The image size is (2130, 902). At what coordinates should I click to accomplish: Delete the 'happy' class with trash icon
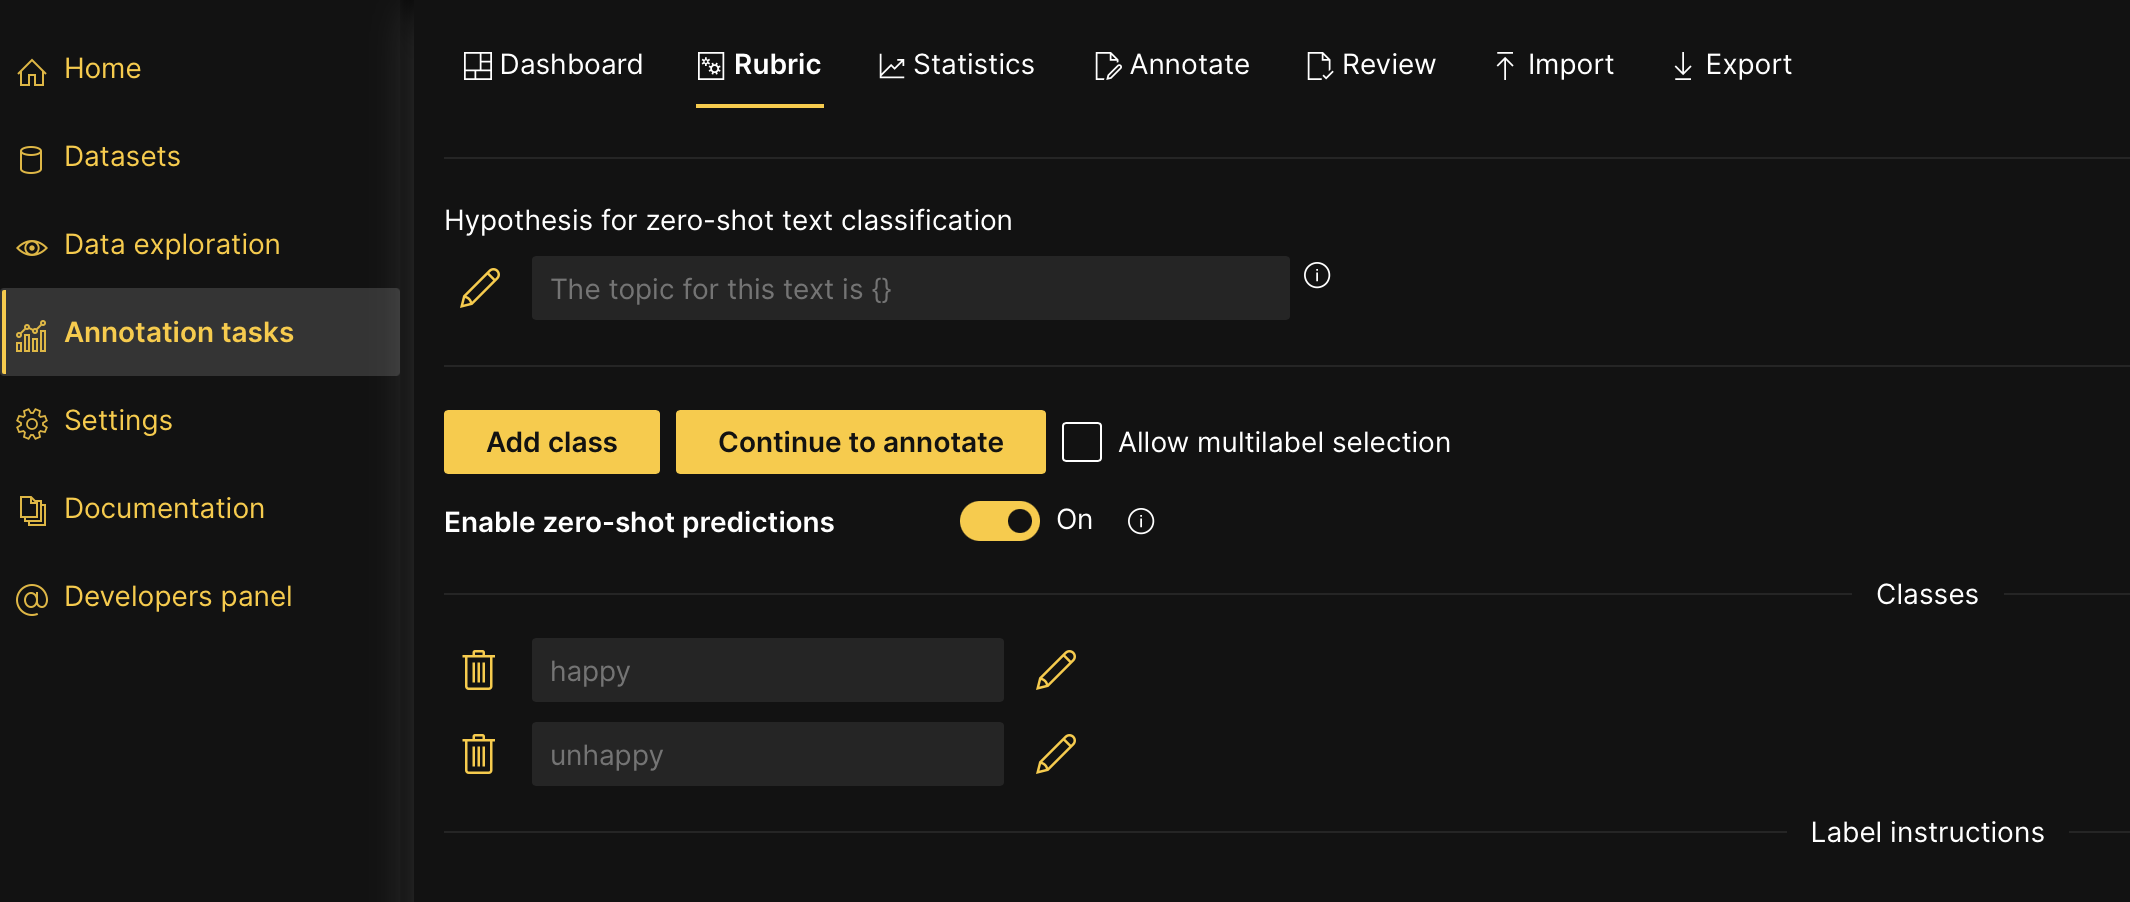[x=479, y=670]
